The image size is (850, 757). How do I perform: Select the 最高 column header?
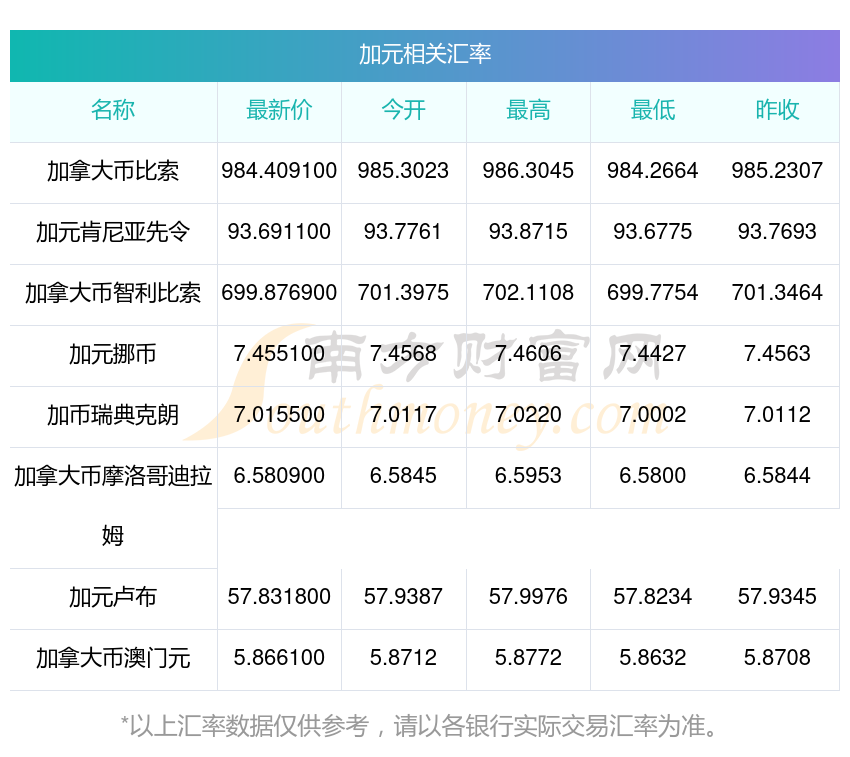[x=528, y=110]
